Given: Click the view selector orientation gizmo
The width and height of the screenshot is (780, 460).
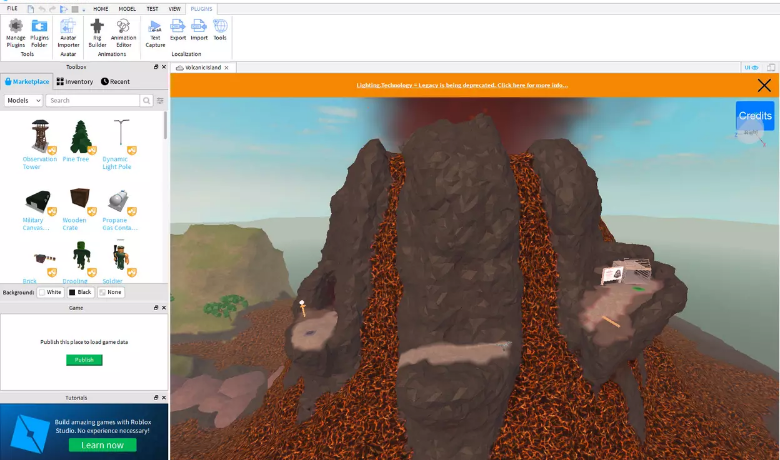Looking at the screenshot, I should tap(750, 132).
